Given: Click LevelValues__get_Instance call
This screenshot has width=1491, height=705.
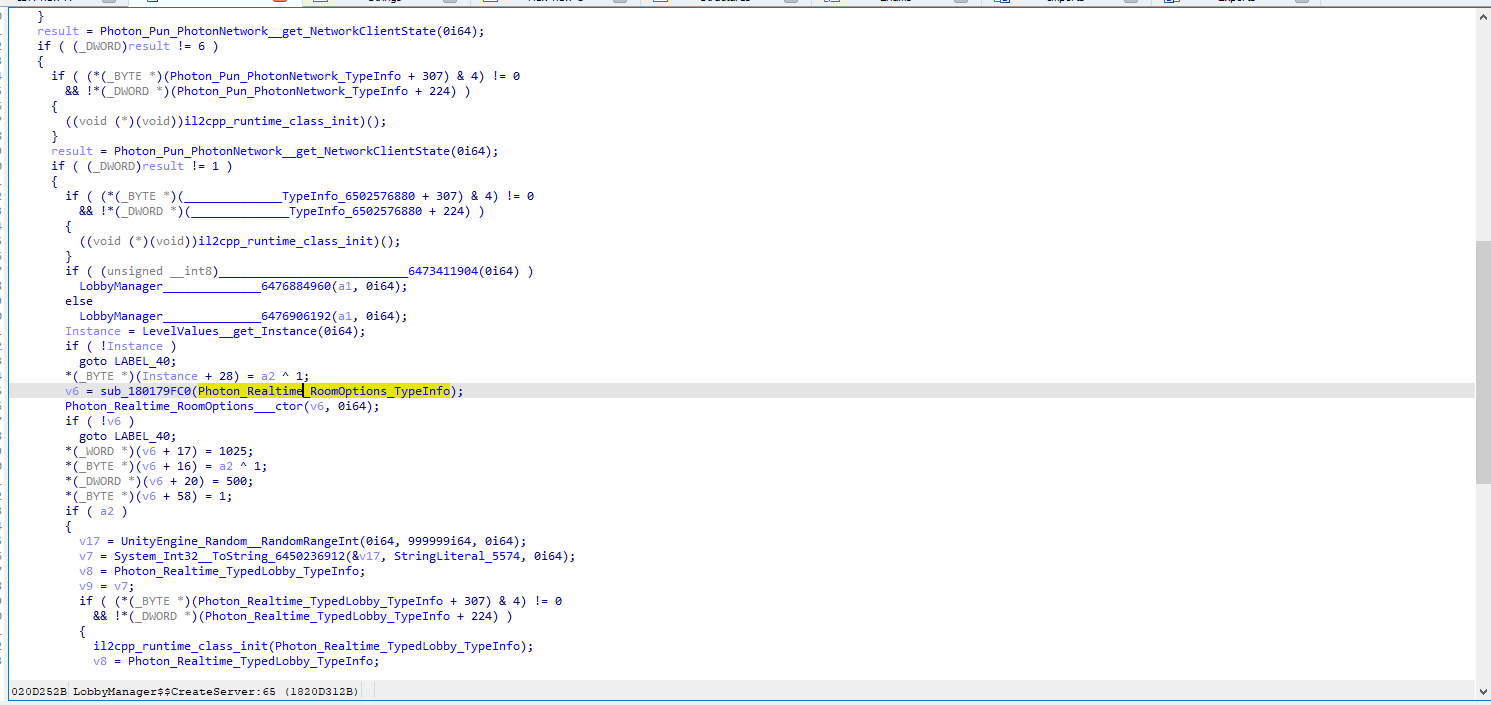Looking at the screenshot, I should point(229,331).
